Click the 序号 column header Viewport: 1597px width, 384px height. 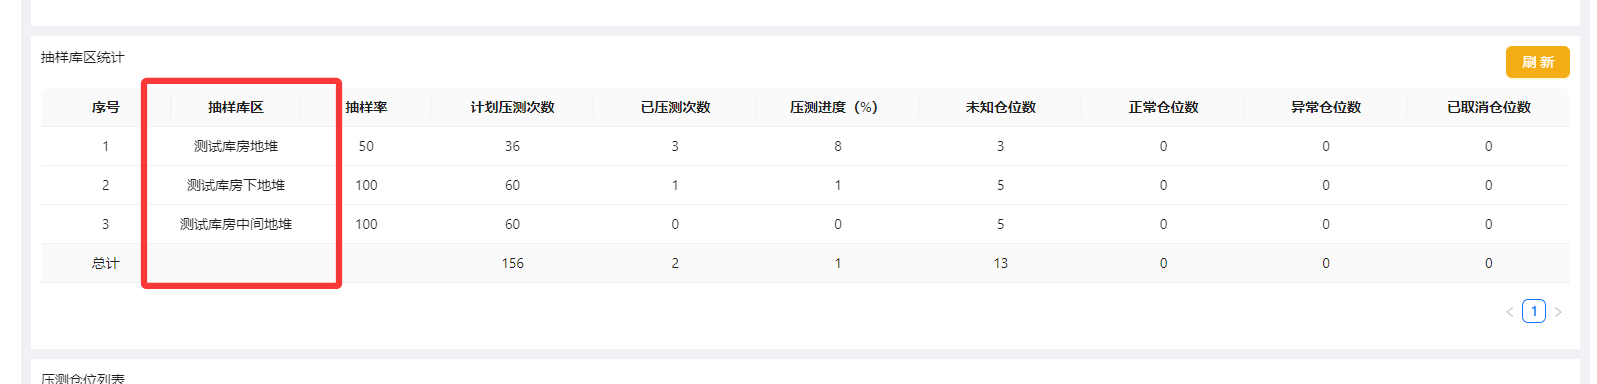click(x=105, y=107)
